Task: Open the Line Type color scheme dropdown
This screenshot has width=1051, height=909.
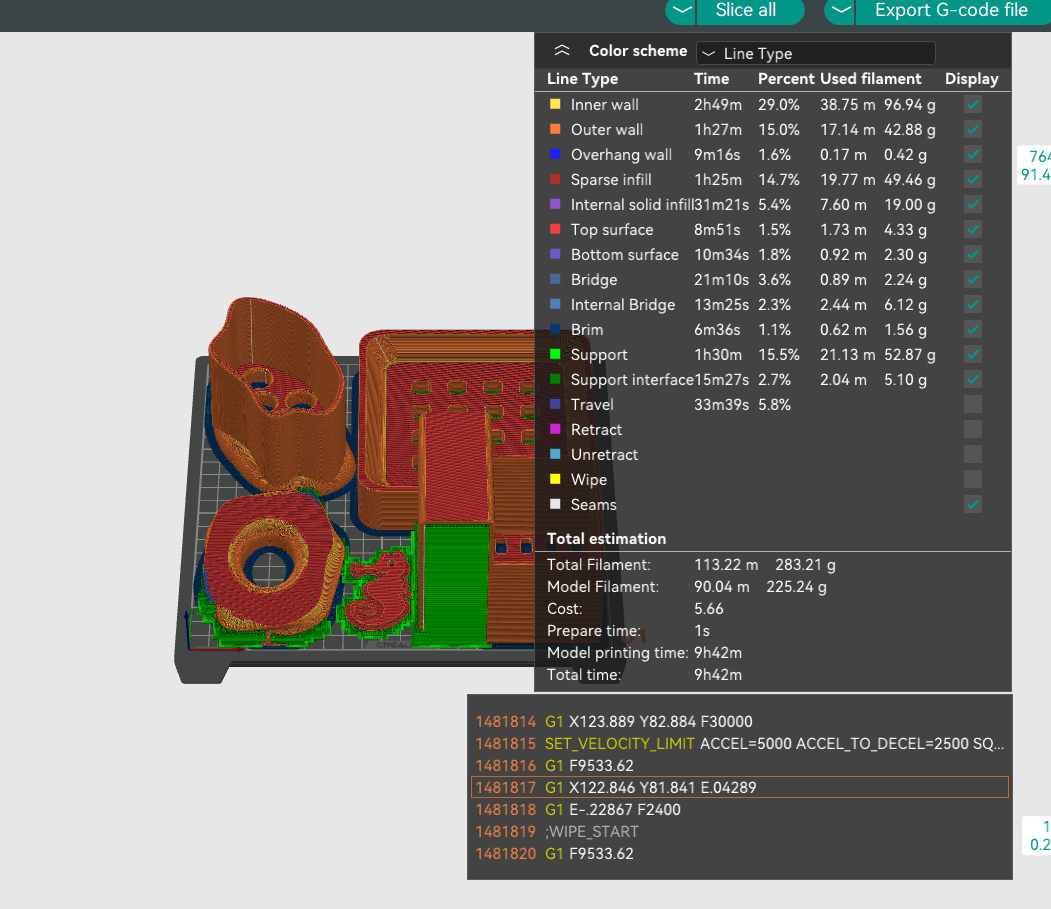Action: (815, 54)
